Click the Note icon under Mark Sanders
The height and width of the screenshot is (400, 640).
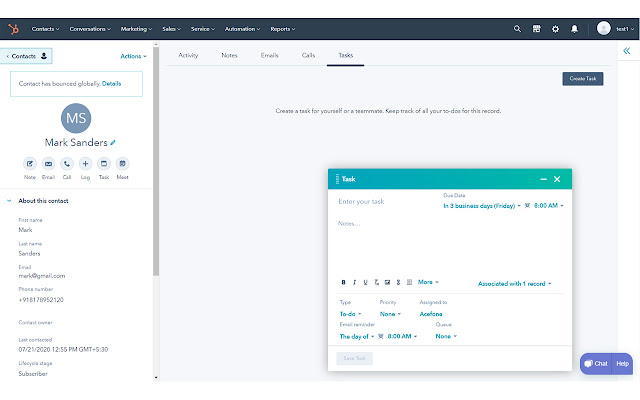[30, 164]
